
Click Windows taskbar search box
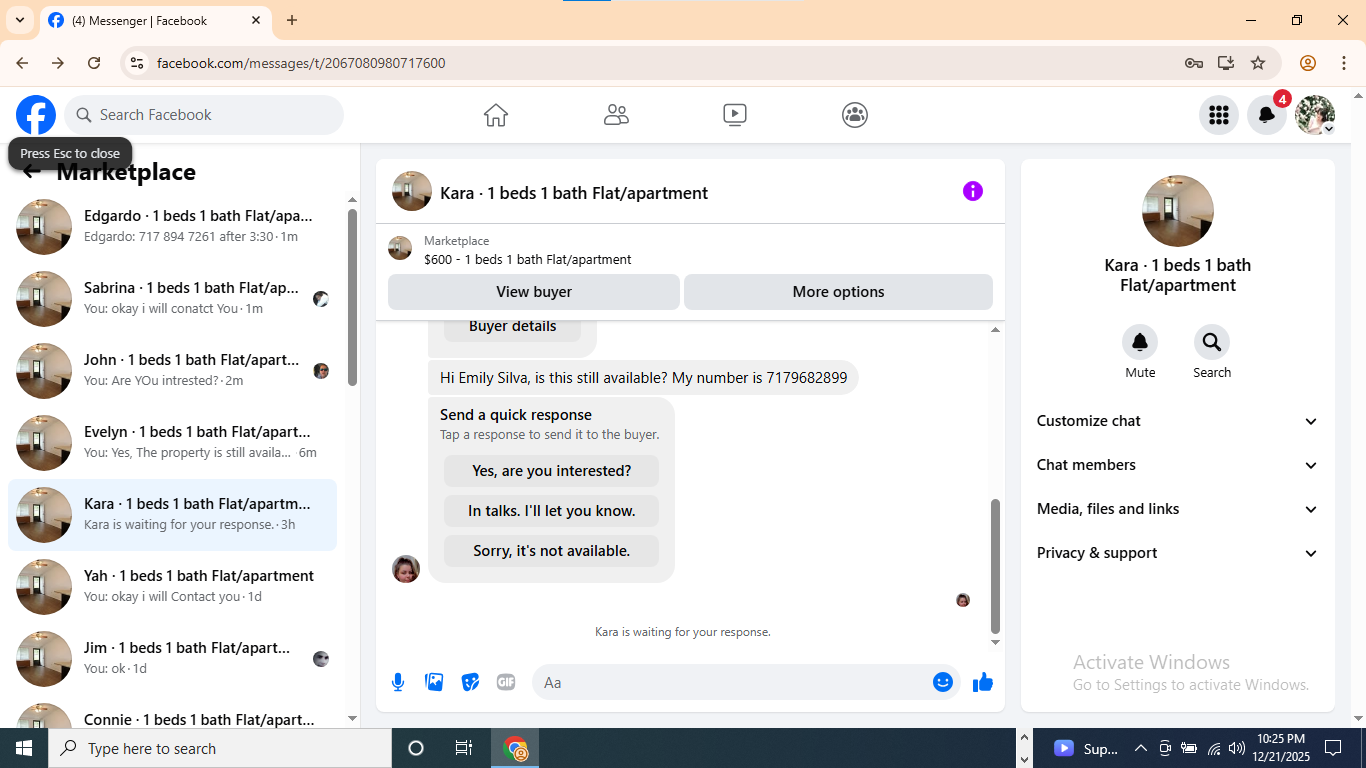pyautogui.click(x=220, y=748)
